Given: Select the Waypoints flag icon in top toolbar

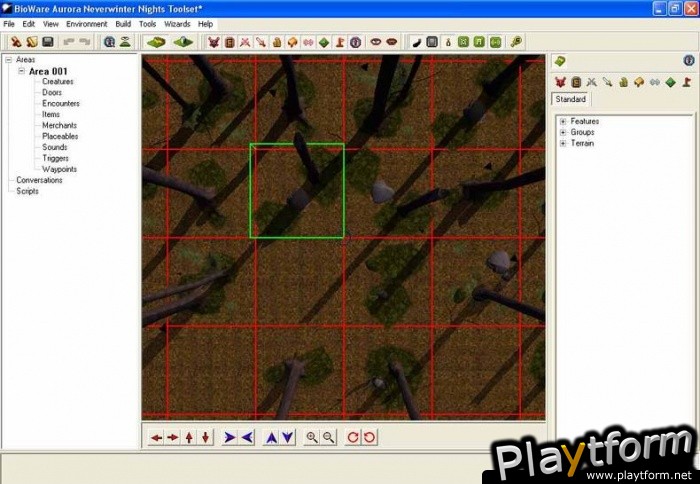Looking at the screenshot, I should (x=340, y=42).
